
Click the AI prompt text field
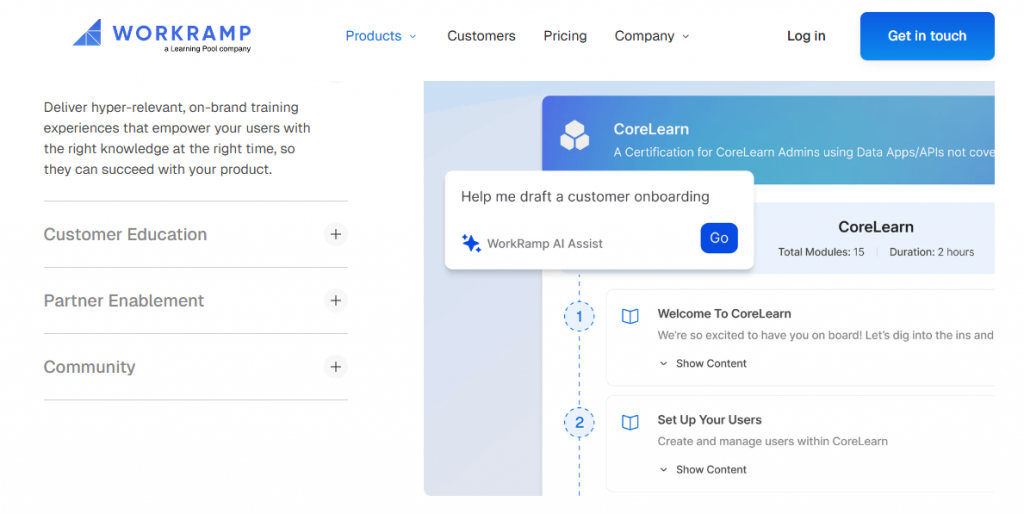tap(585, 197)
